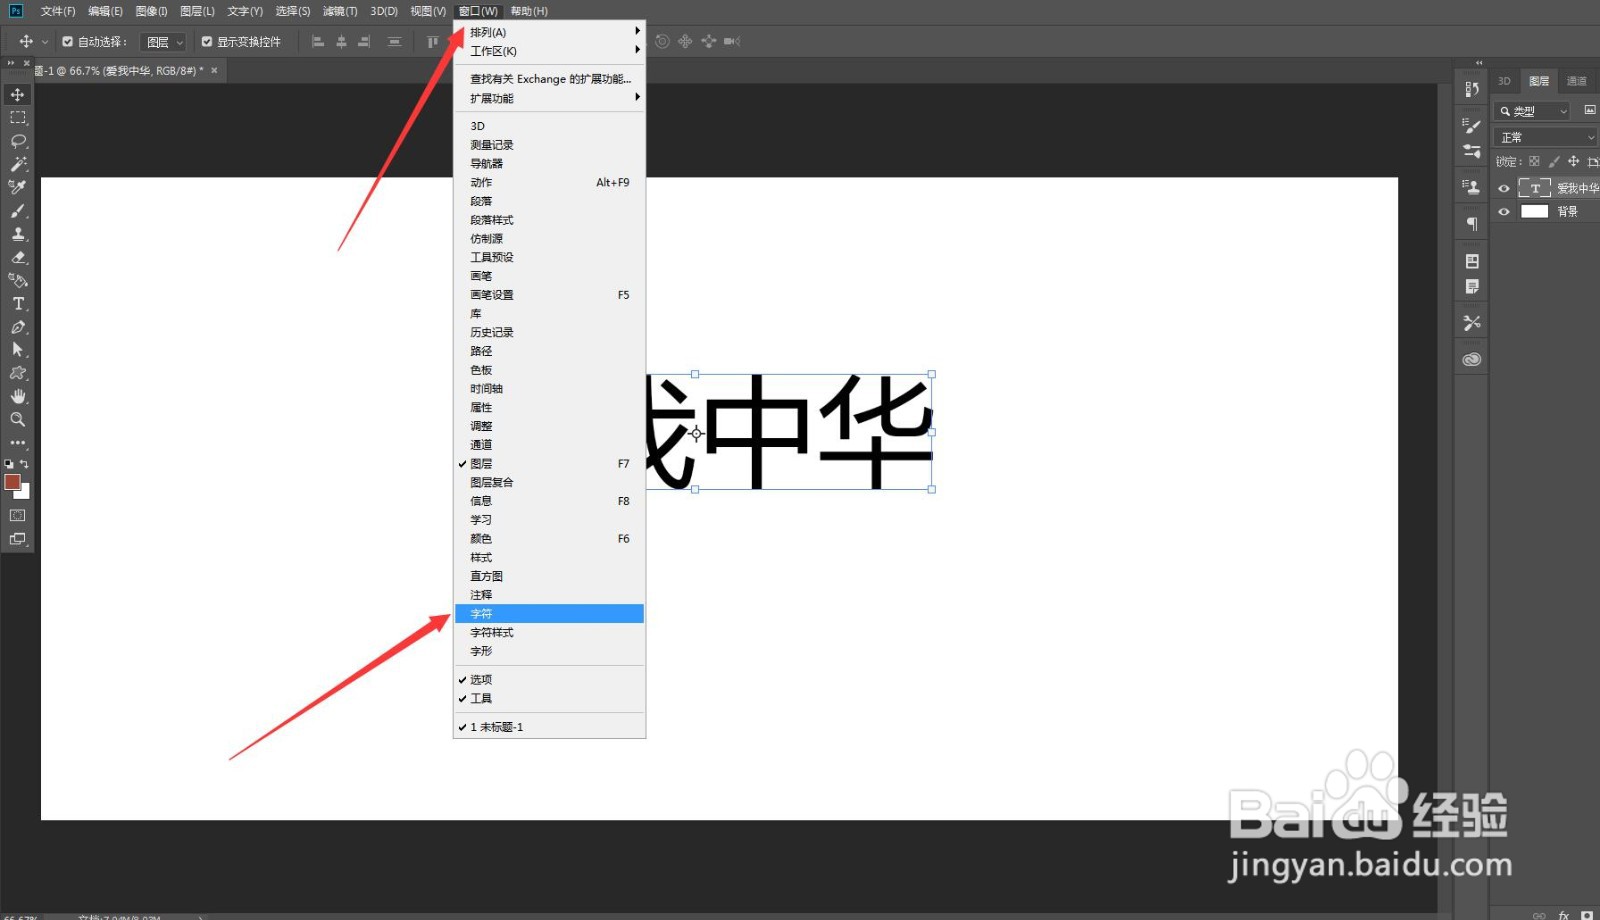Click 查找有关 Exchange 的扩展功能 entry
Screen dimensions: 1600x920
pyautogui.click(x=549, y=79)
